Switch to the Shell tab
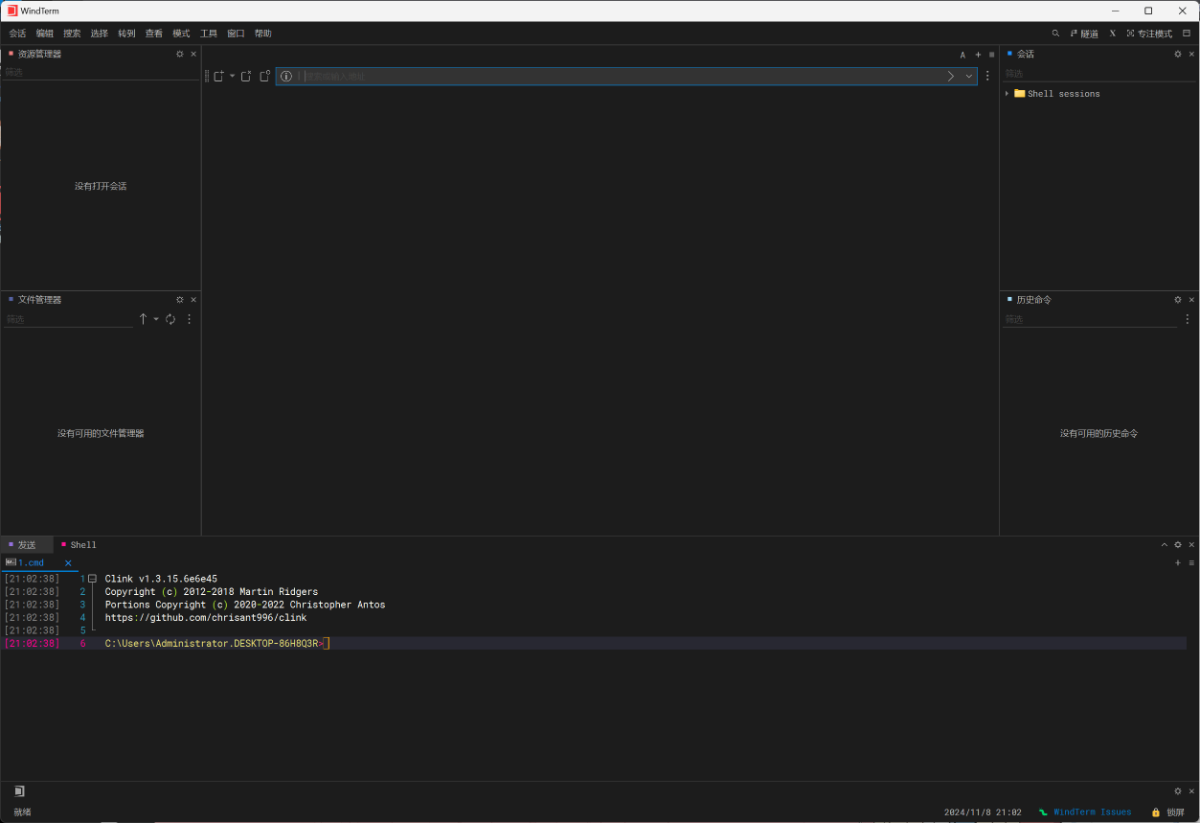This screenshot has height=823, width=1200. click(79, 545)
